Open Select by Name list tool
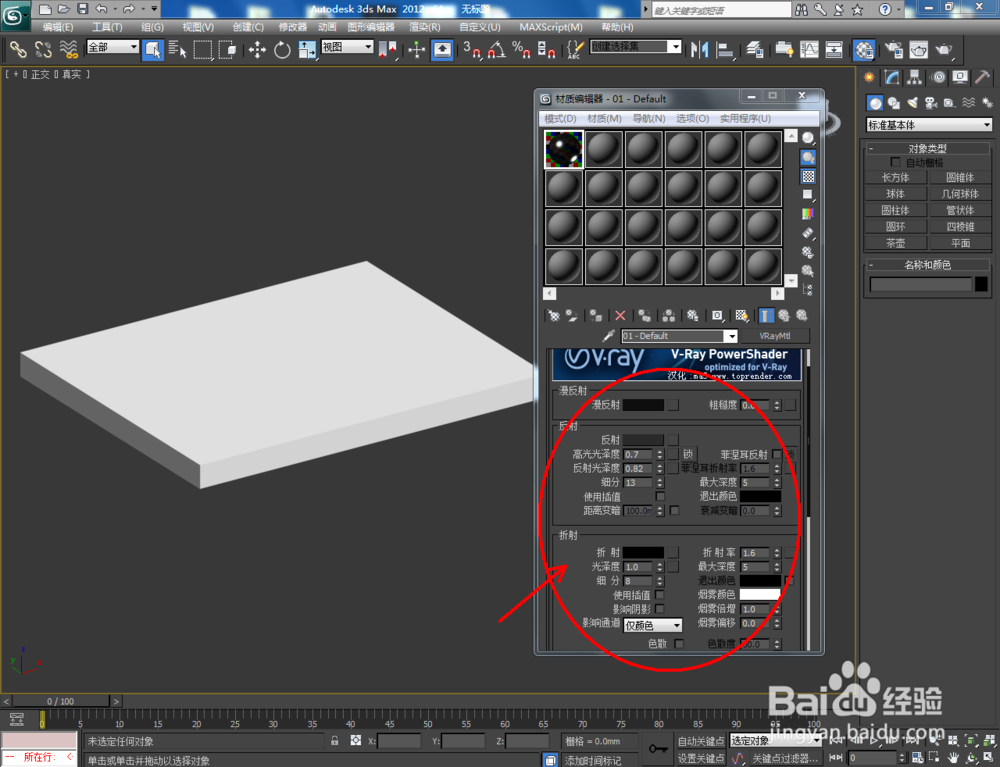This screenshot has height=767, width=1000. click(x=177, y=50)
